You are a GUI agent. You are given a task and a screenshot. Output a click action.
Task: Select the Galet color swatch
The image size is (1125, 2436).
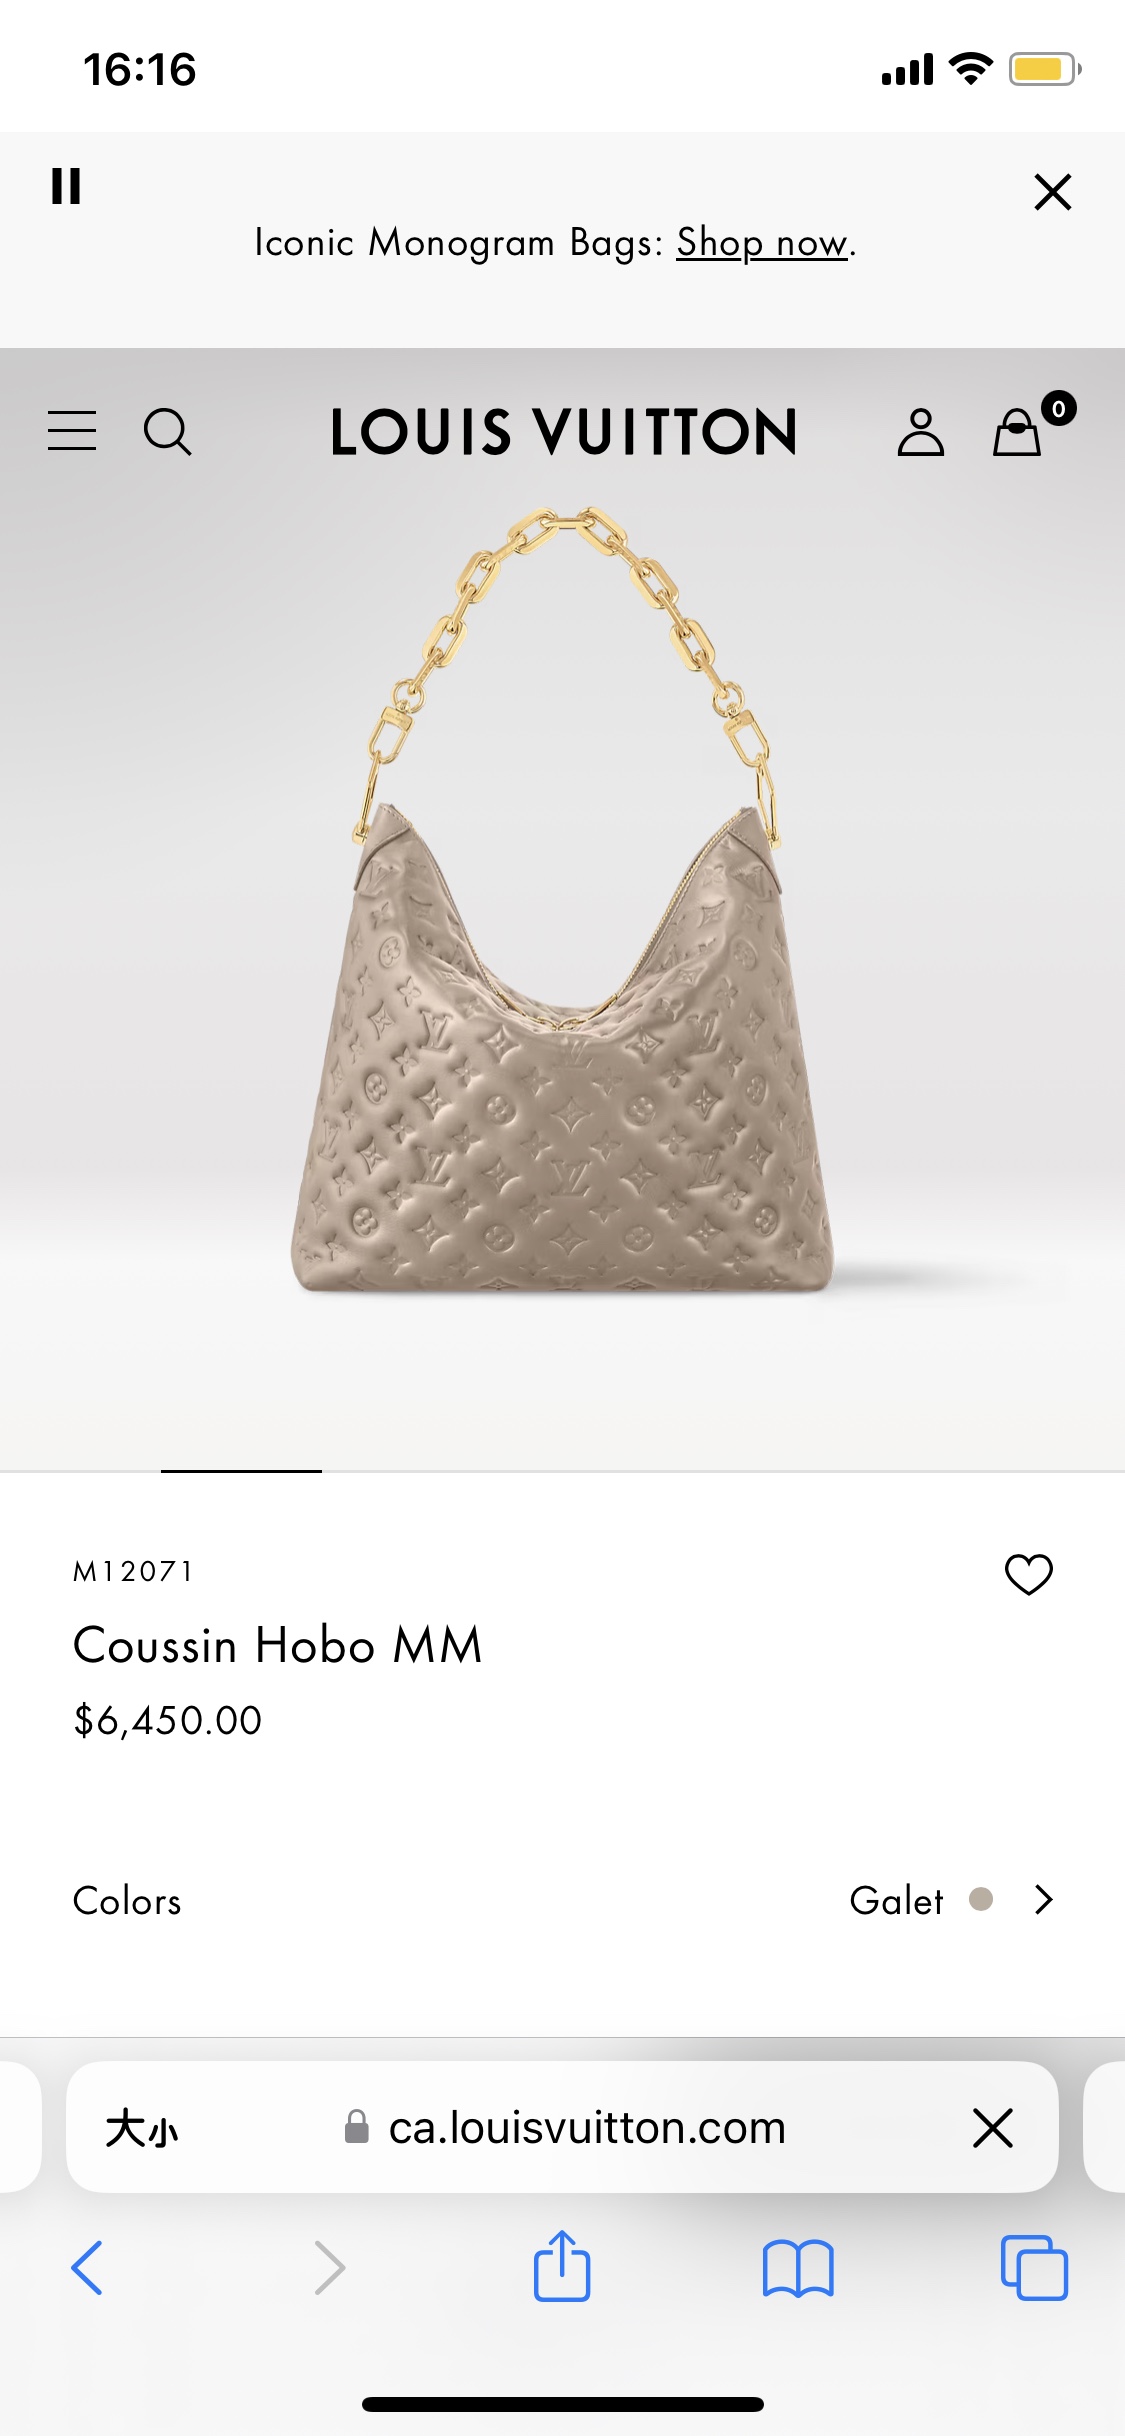click(x=981, y=1899)
